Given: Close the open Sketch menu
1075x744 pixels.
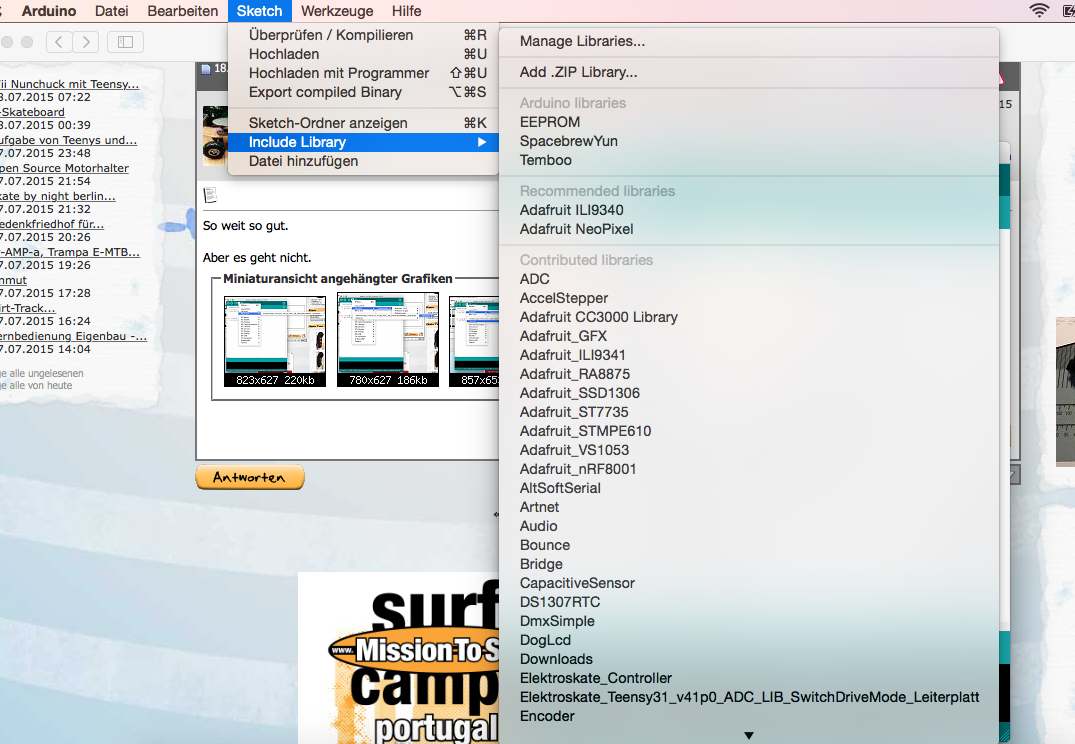Looking at the screenshot, I should (x=259, y=11).
